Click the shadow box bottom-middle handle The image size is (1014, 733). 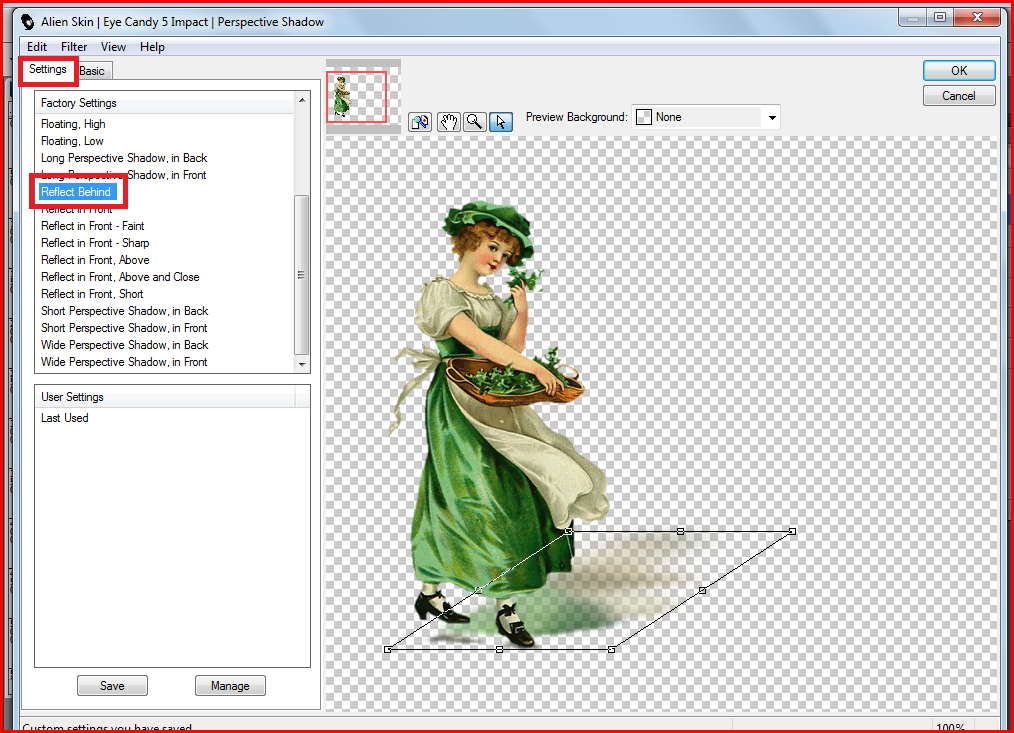[499, 649]
